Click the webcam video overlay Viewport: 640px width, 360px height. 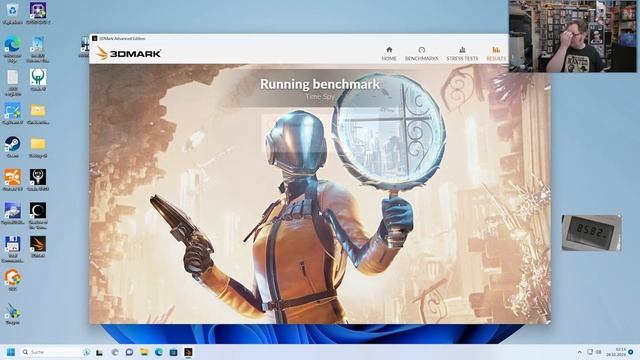573,36
